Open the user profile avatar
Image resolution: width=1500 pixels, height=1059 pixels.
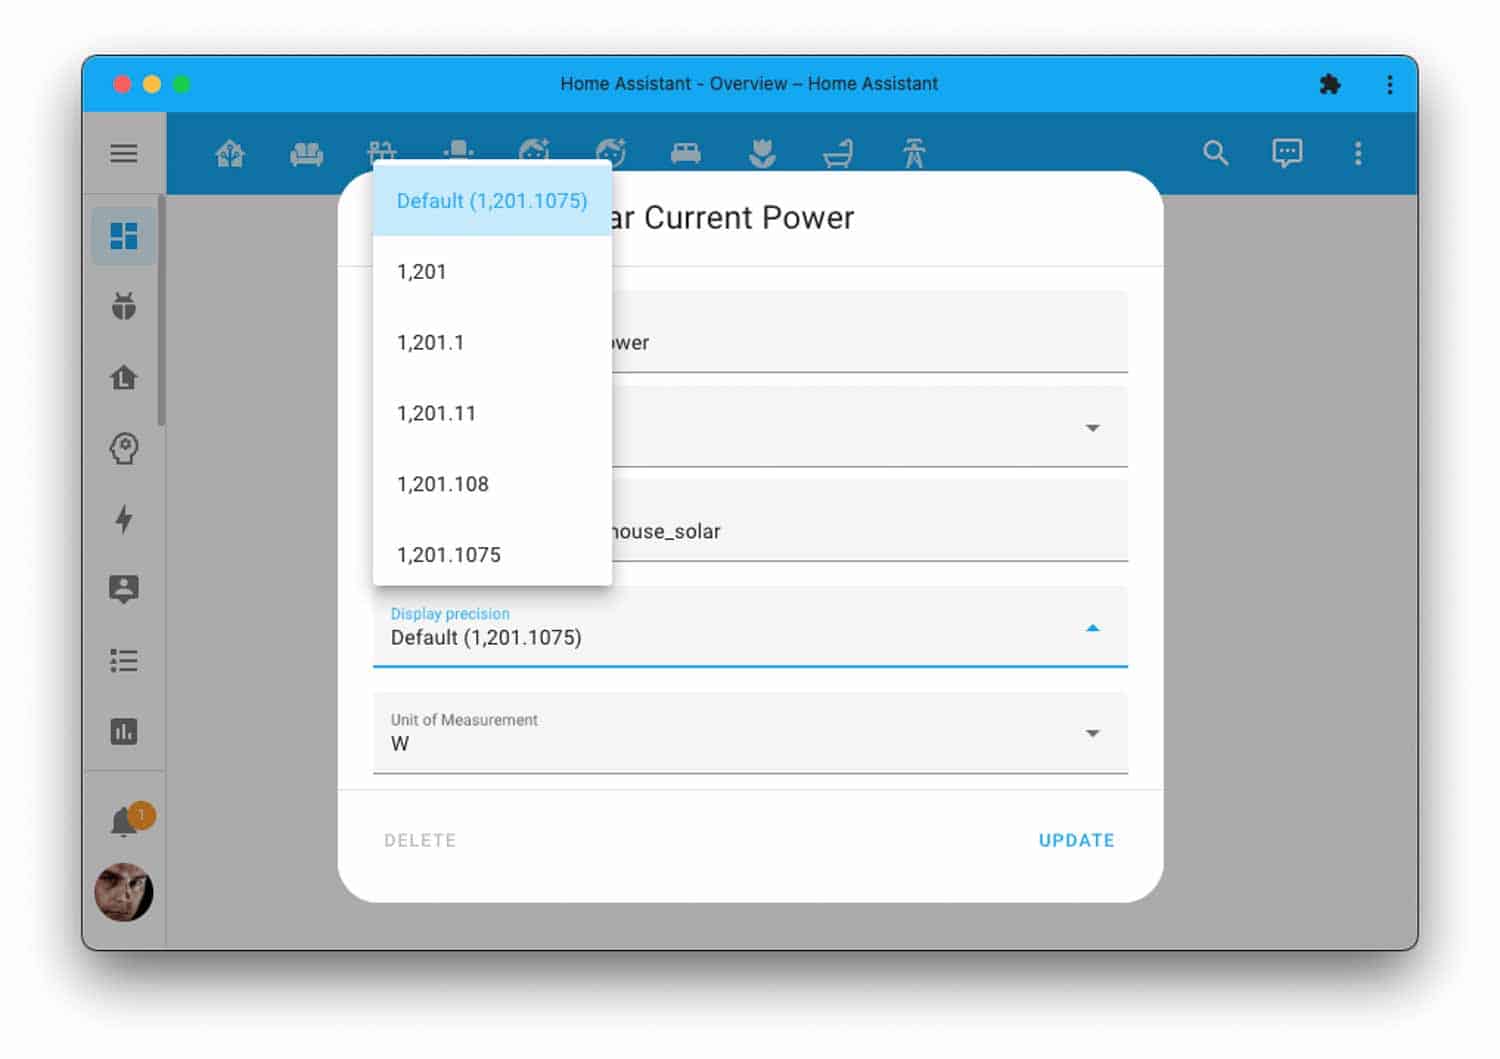point(124,892)
